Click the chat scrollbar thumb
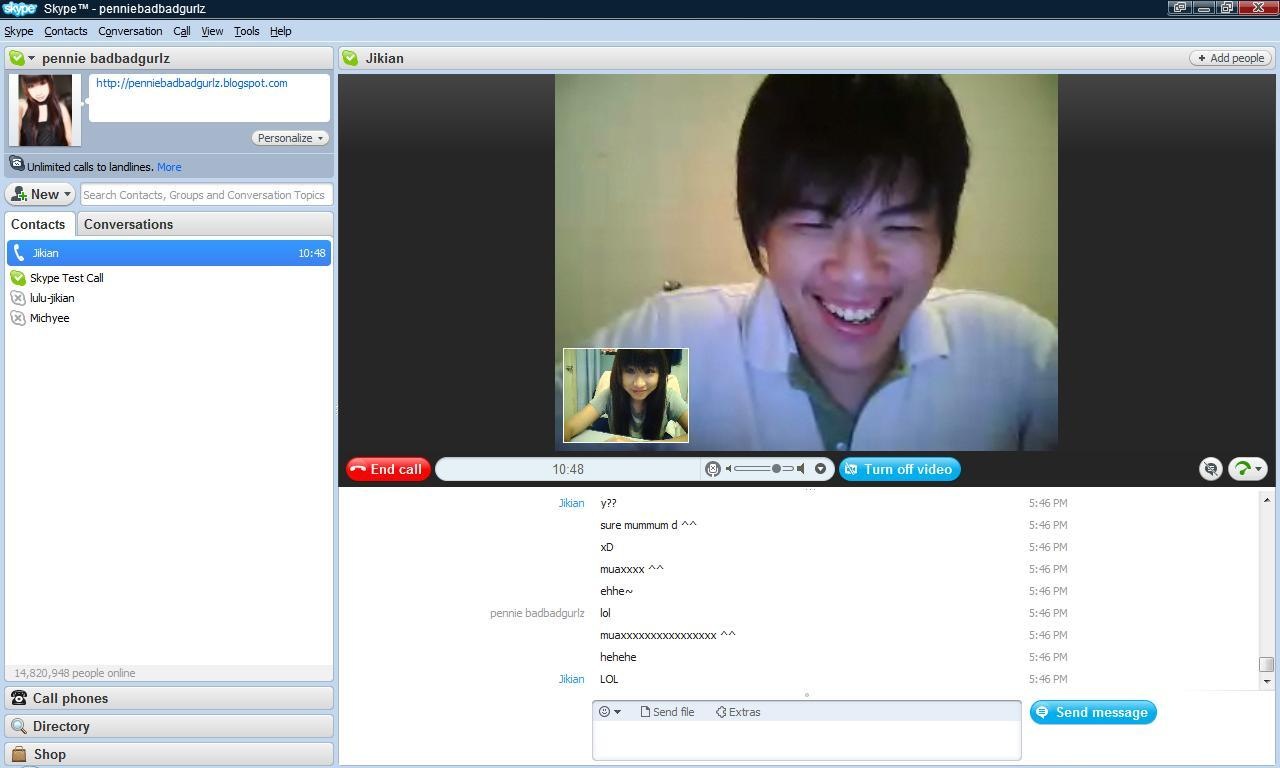This screenshot has height=768, width=1280. [1266, 664]
